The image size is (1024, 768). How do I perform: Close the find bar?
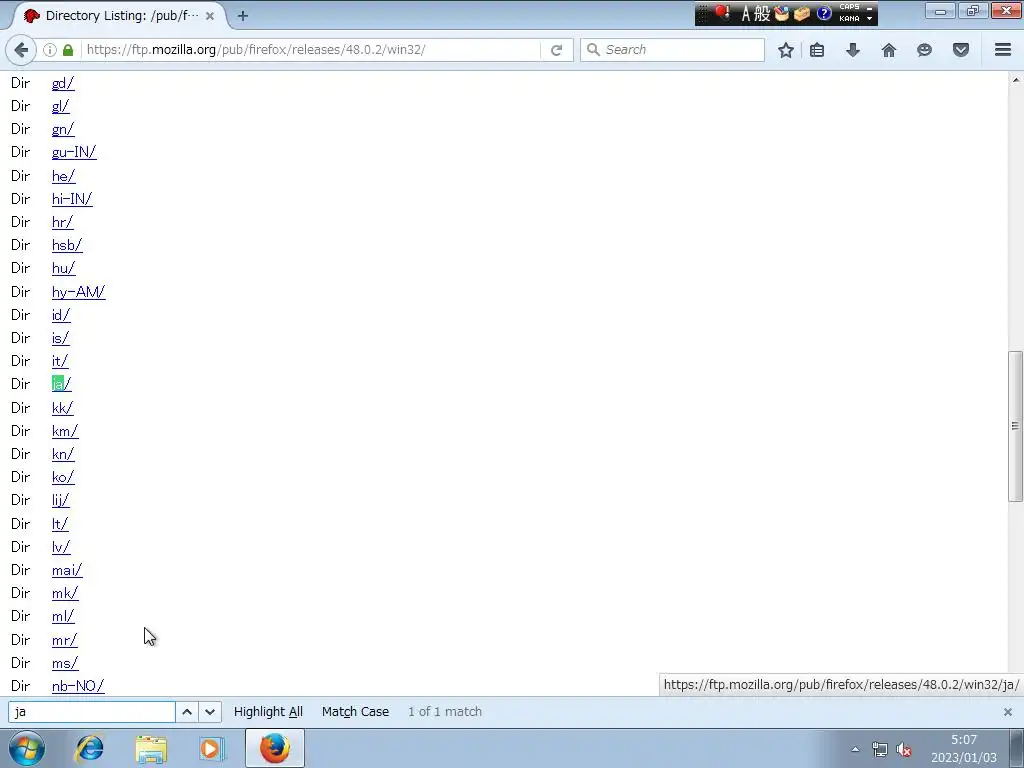click(x=1008, y=712)
